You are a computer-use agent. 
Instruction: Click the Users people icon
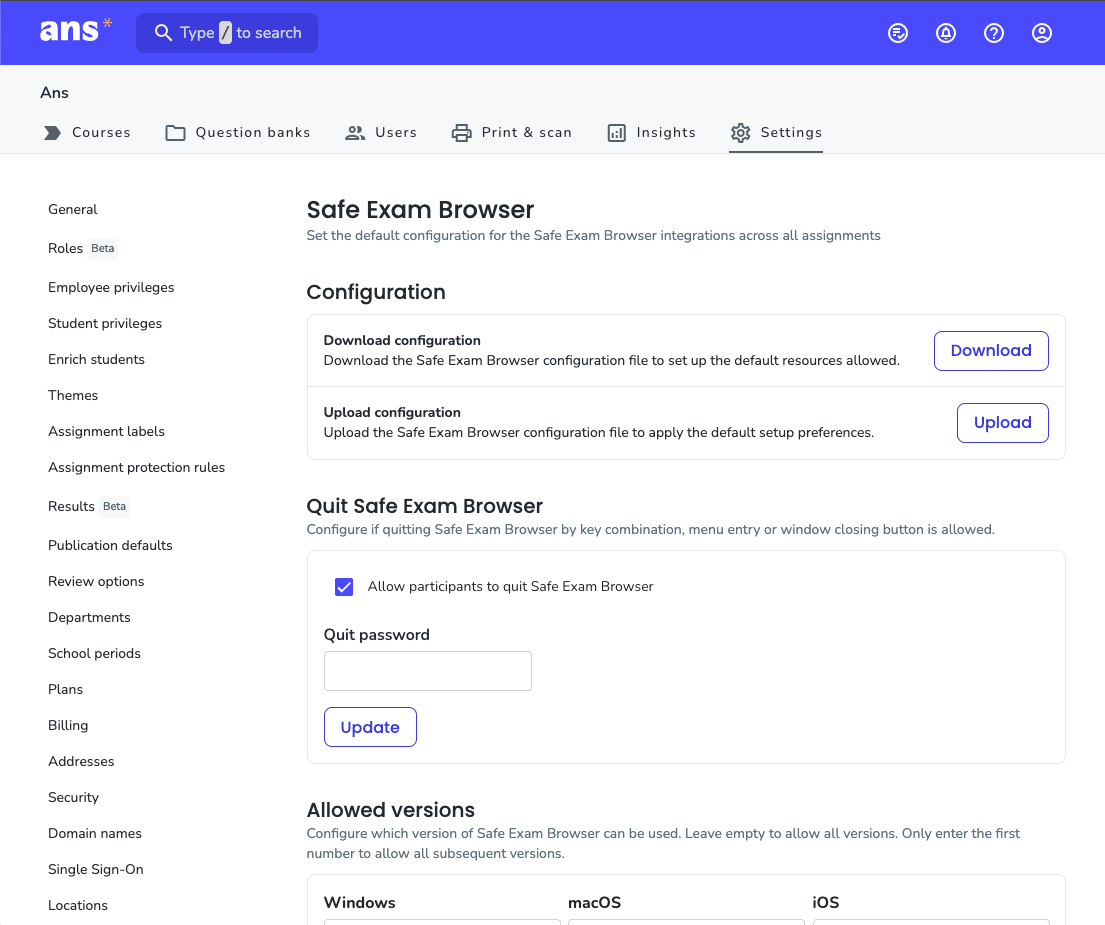tap(355, 132)
